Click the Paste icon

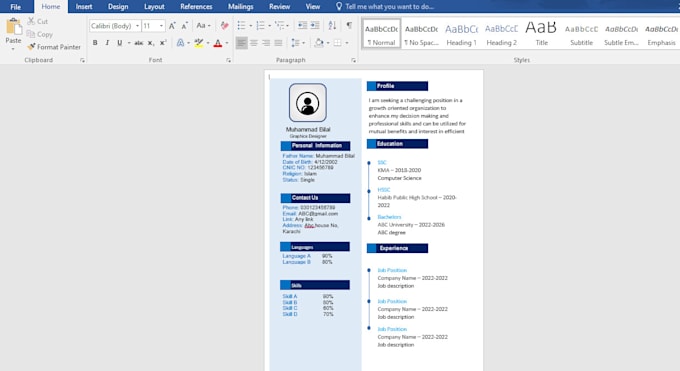(13, 27)
